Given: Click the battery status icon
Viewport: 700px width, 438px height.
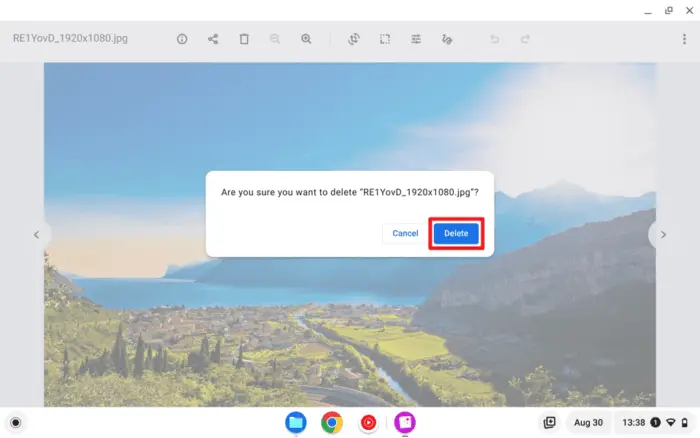Looking at the screenshot, I should [684, 422].
